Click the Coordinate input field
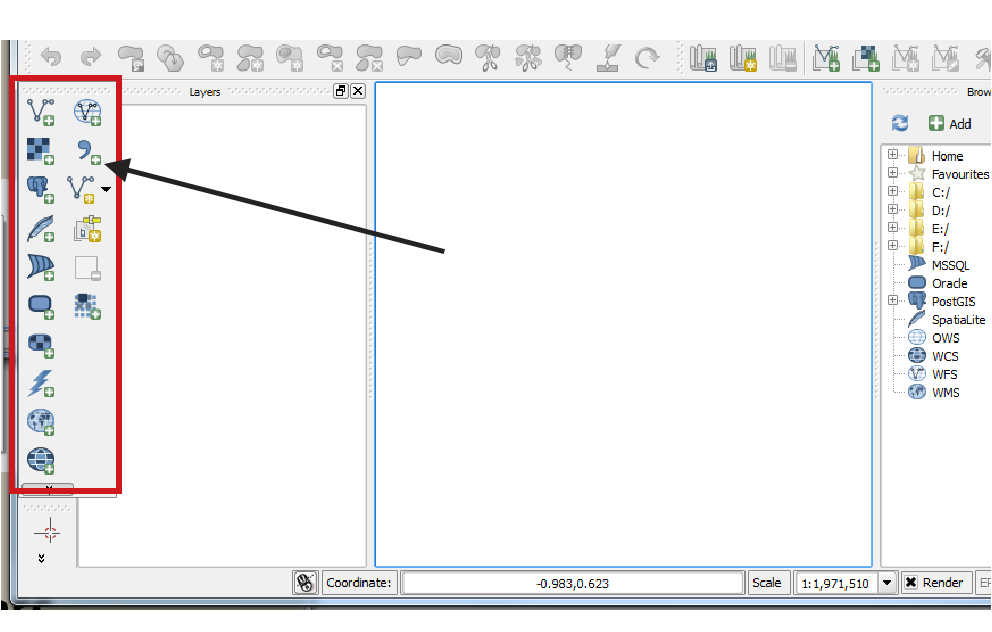The width and height of the screenshot is (992, 632). [573, 582]
